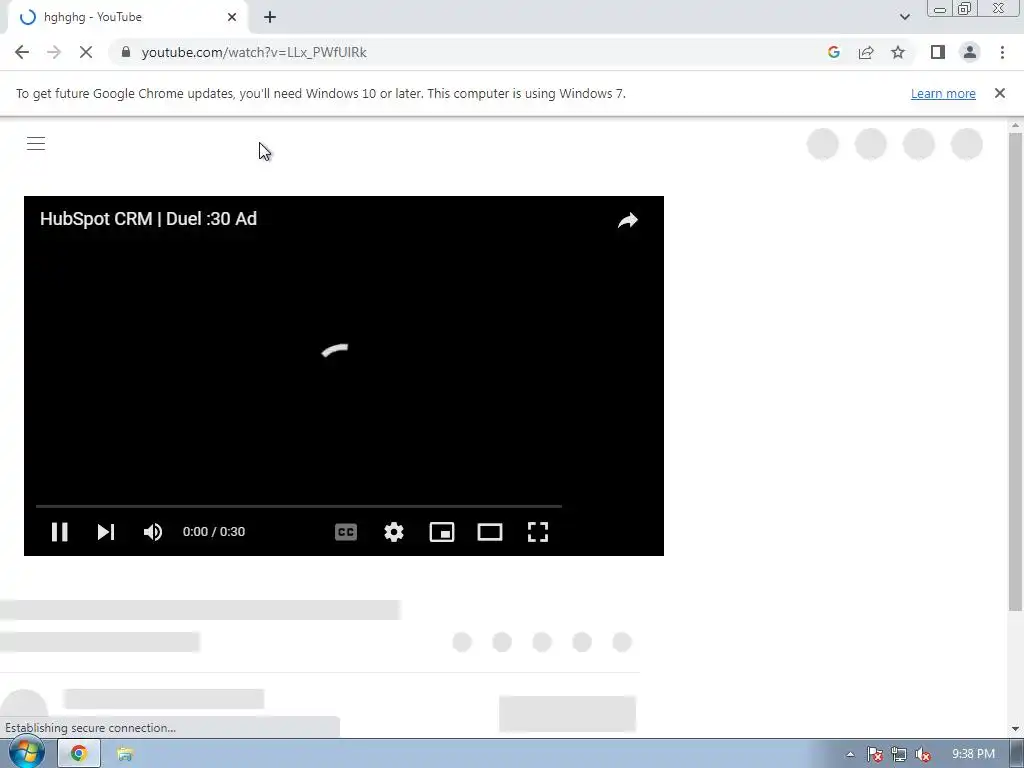The image size is (1024, 768).
Task: Share the video with the arrow icon
Action: pos(628,220)
